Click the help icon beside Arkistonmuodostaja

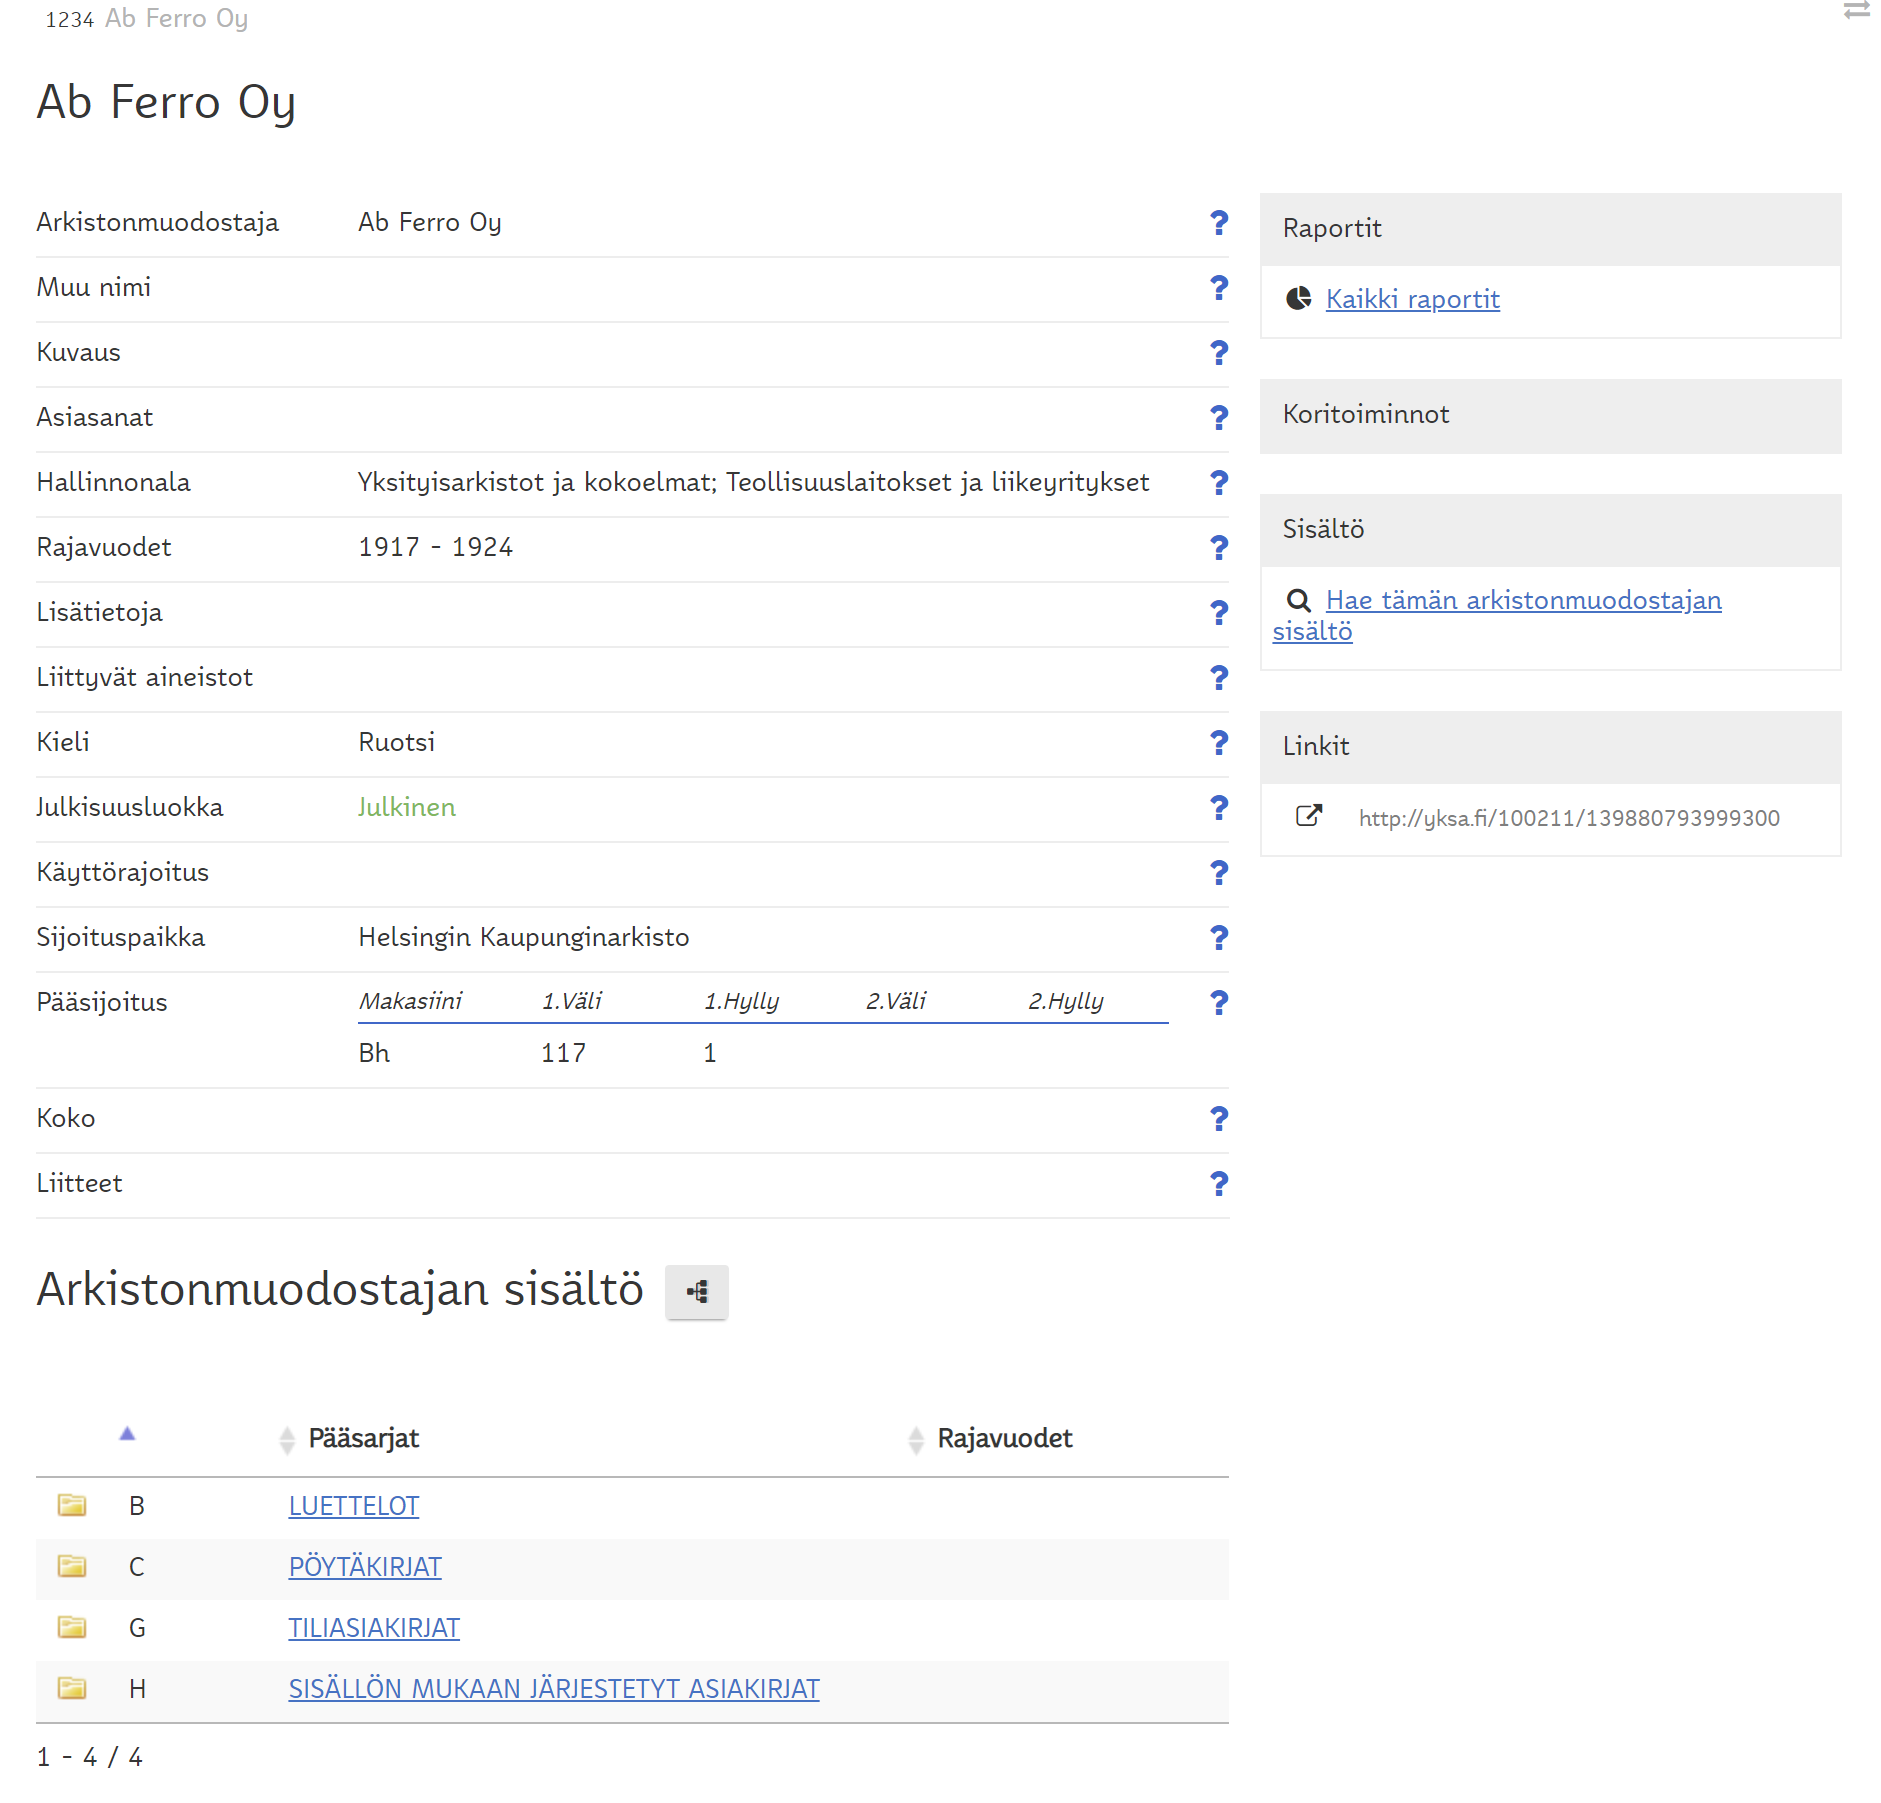click(x=1218, y=222)
